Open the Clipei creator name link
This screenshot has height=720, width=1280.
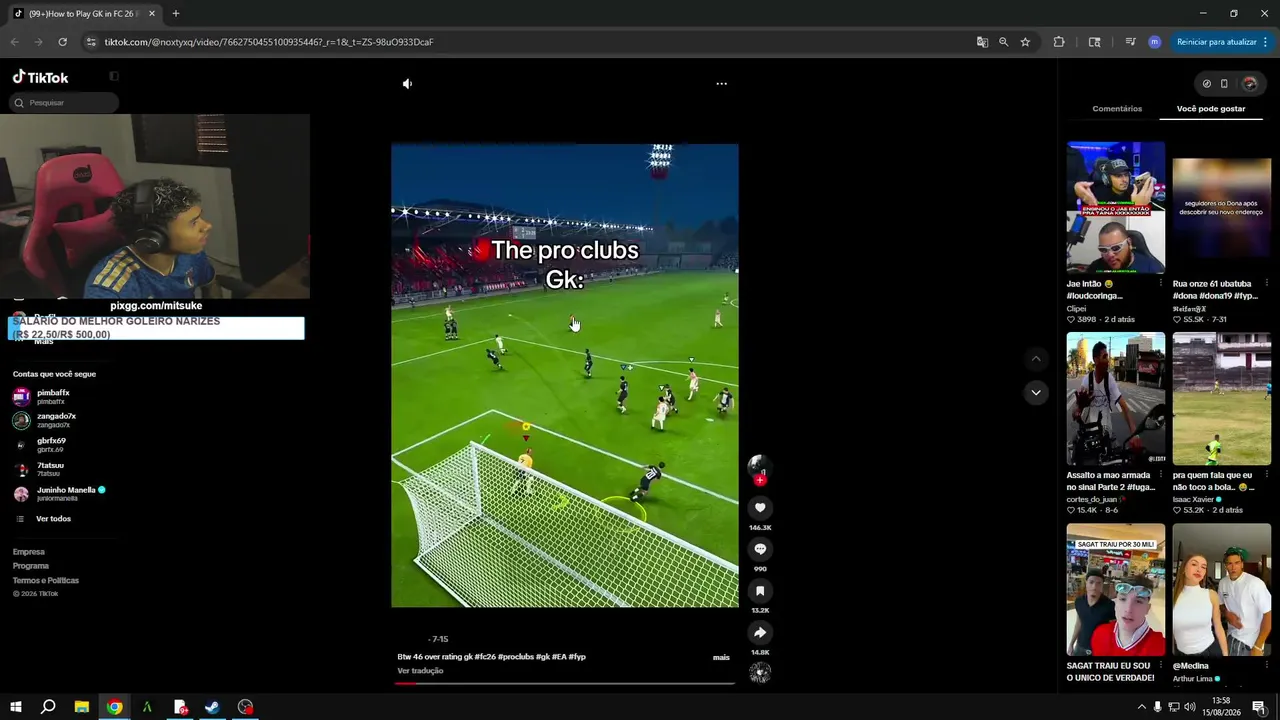[x=1077, y=309]
